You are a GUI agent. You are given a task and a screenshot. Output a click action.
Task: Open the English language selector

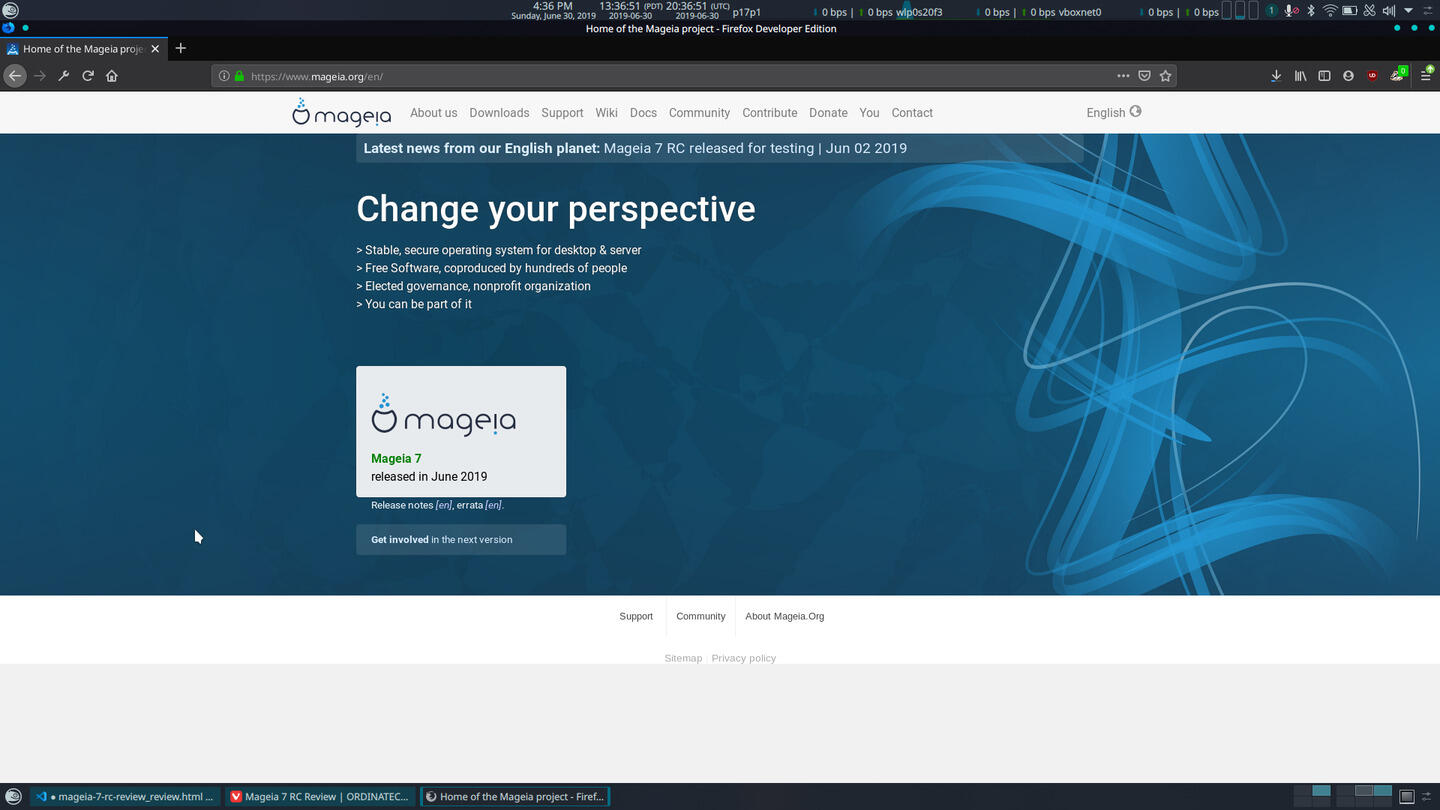1114,112
